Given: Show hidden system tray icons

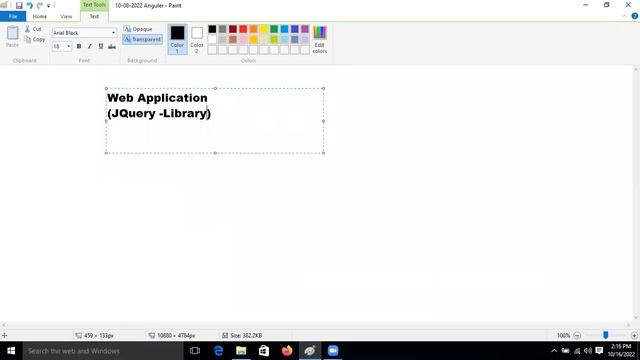Looking at the screenshot, I should [554, 351].
